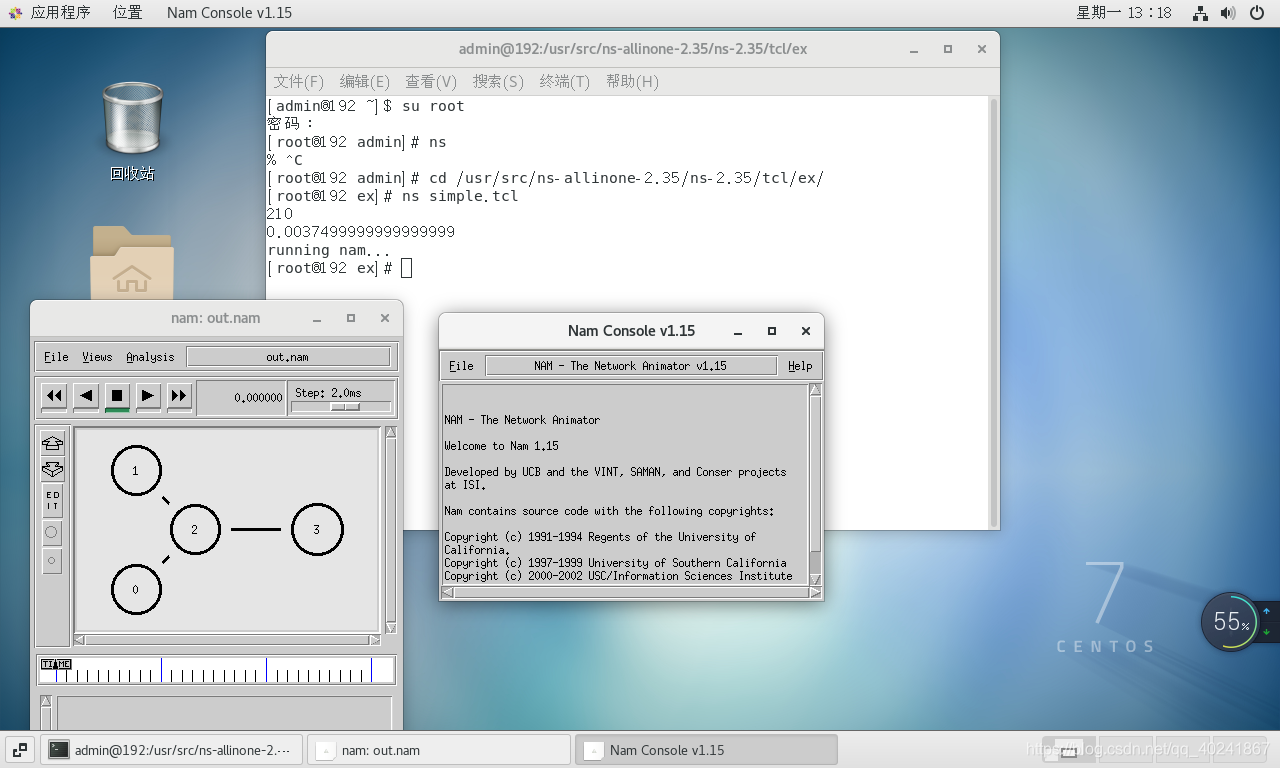Screen dimensions: 1280x768
Task: Open 位置 menu in top bar
Action: coord(127,13)
